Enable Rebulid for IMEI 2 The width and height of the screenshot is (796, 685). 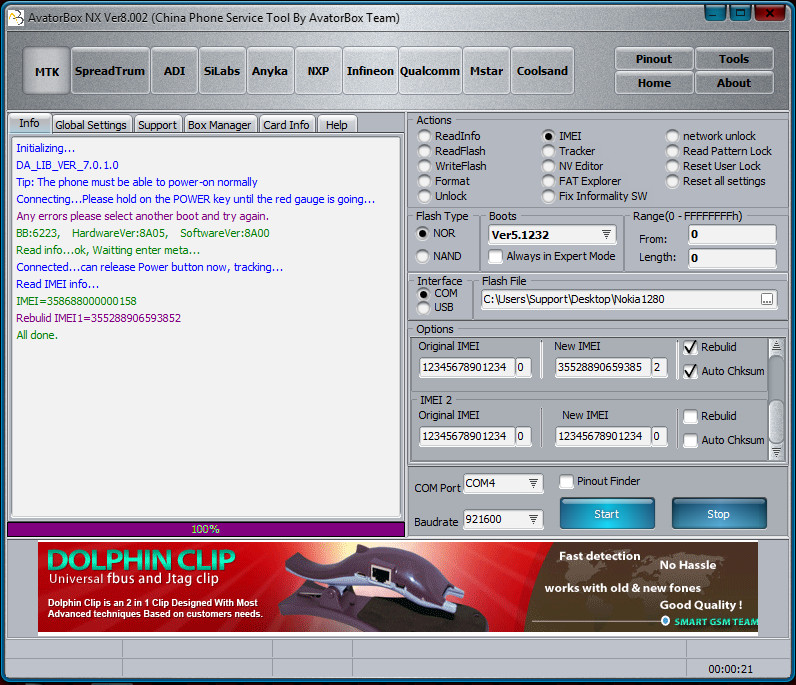pos(690,416)
